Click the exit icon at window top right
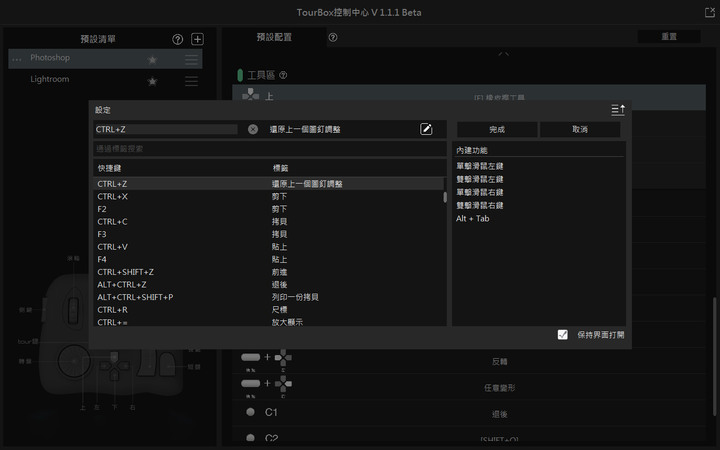Image resolution: width=720 pixels, height=450 pixels. tap(710, 12)
